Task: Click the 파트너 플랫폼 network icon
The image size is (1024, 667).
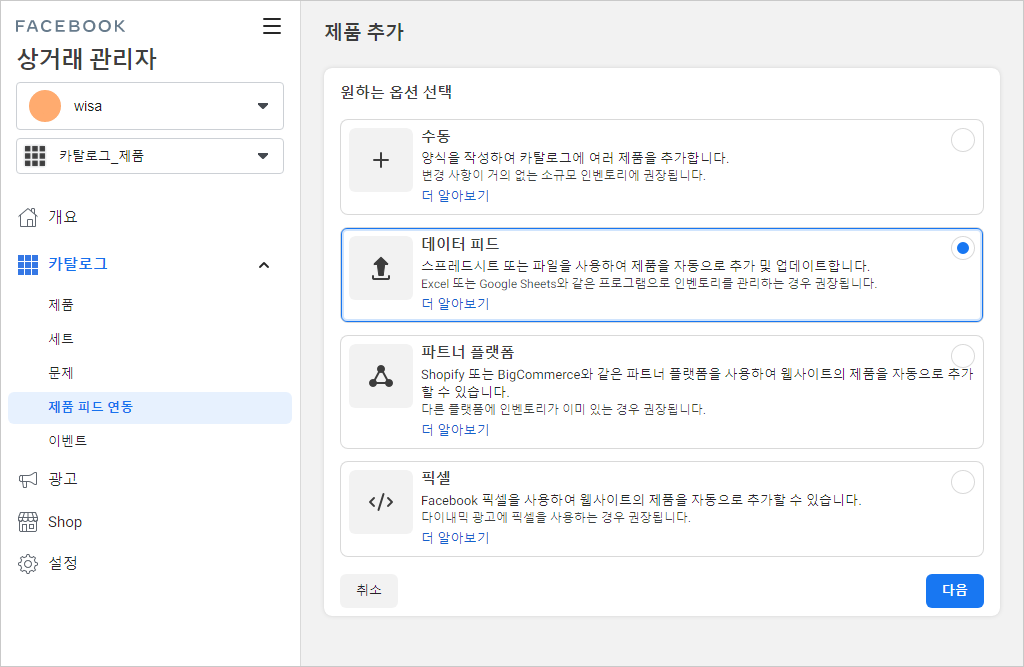Action: (381, 376)
